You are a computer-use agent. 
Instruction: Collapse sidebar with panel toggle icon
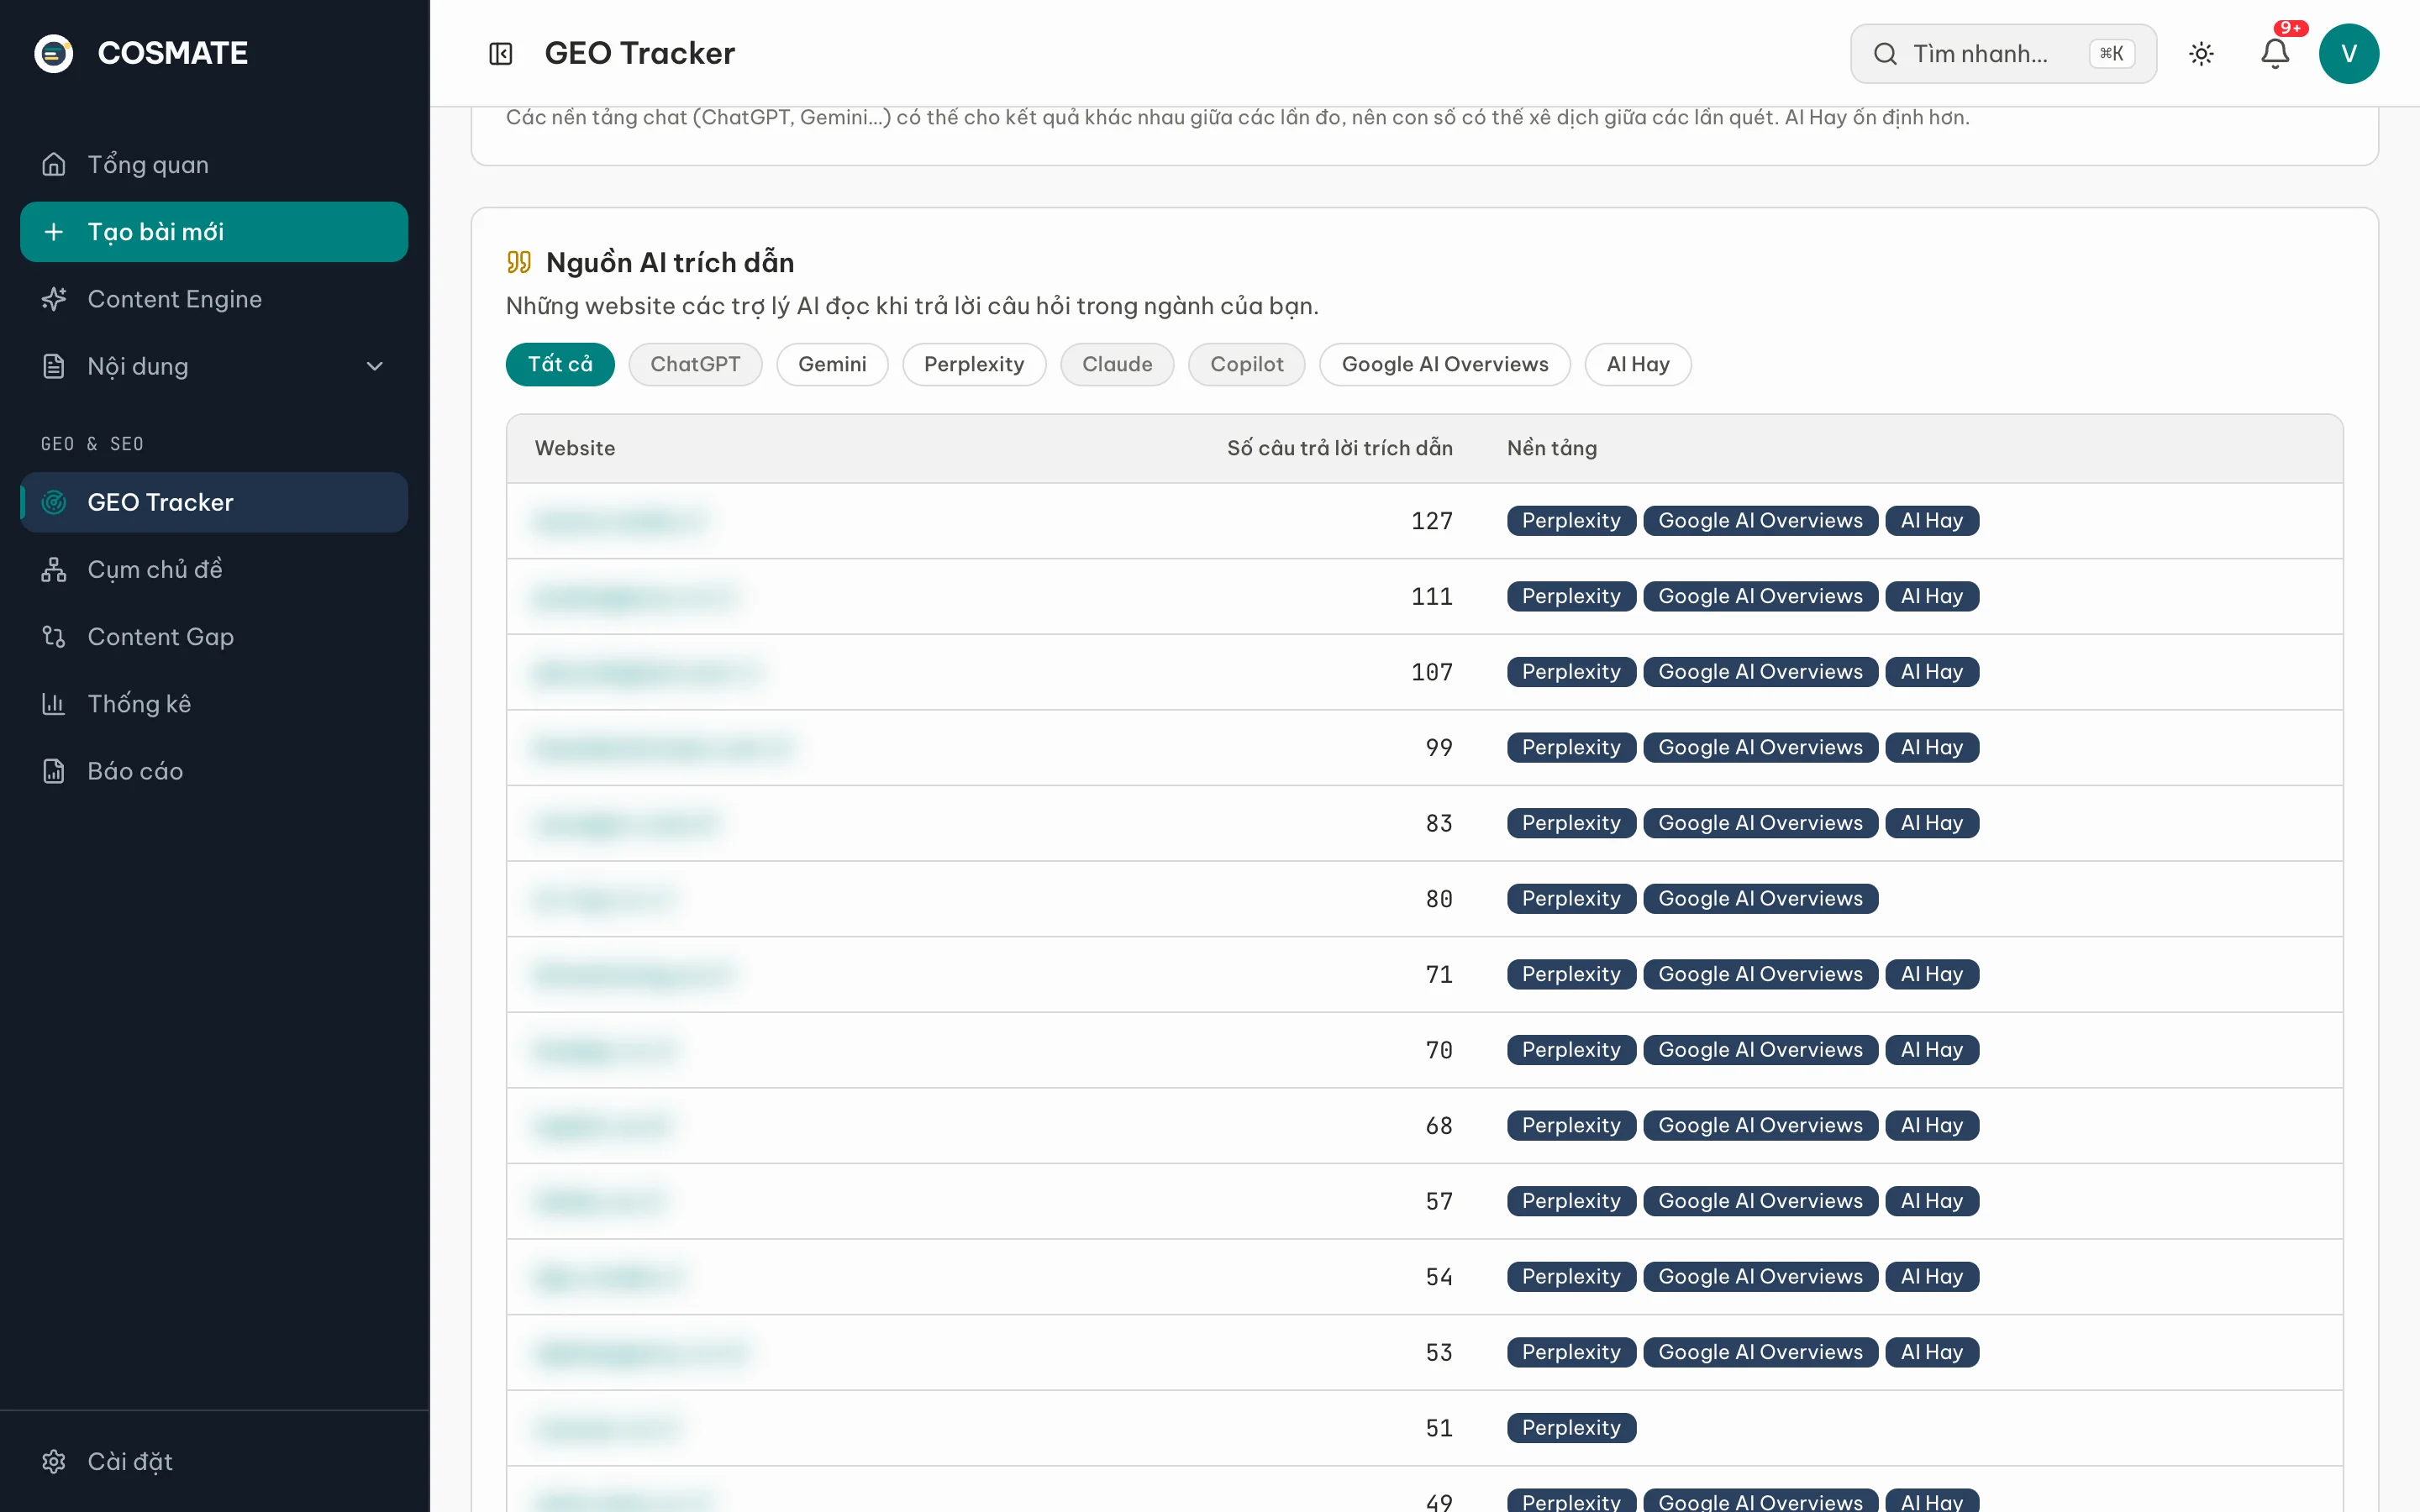tap(501, 53)
